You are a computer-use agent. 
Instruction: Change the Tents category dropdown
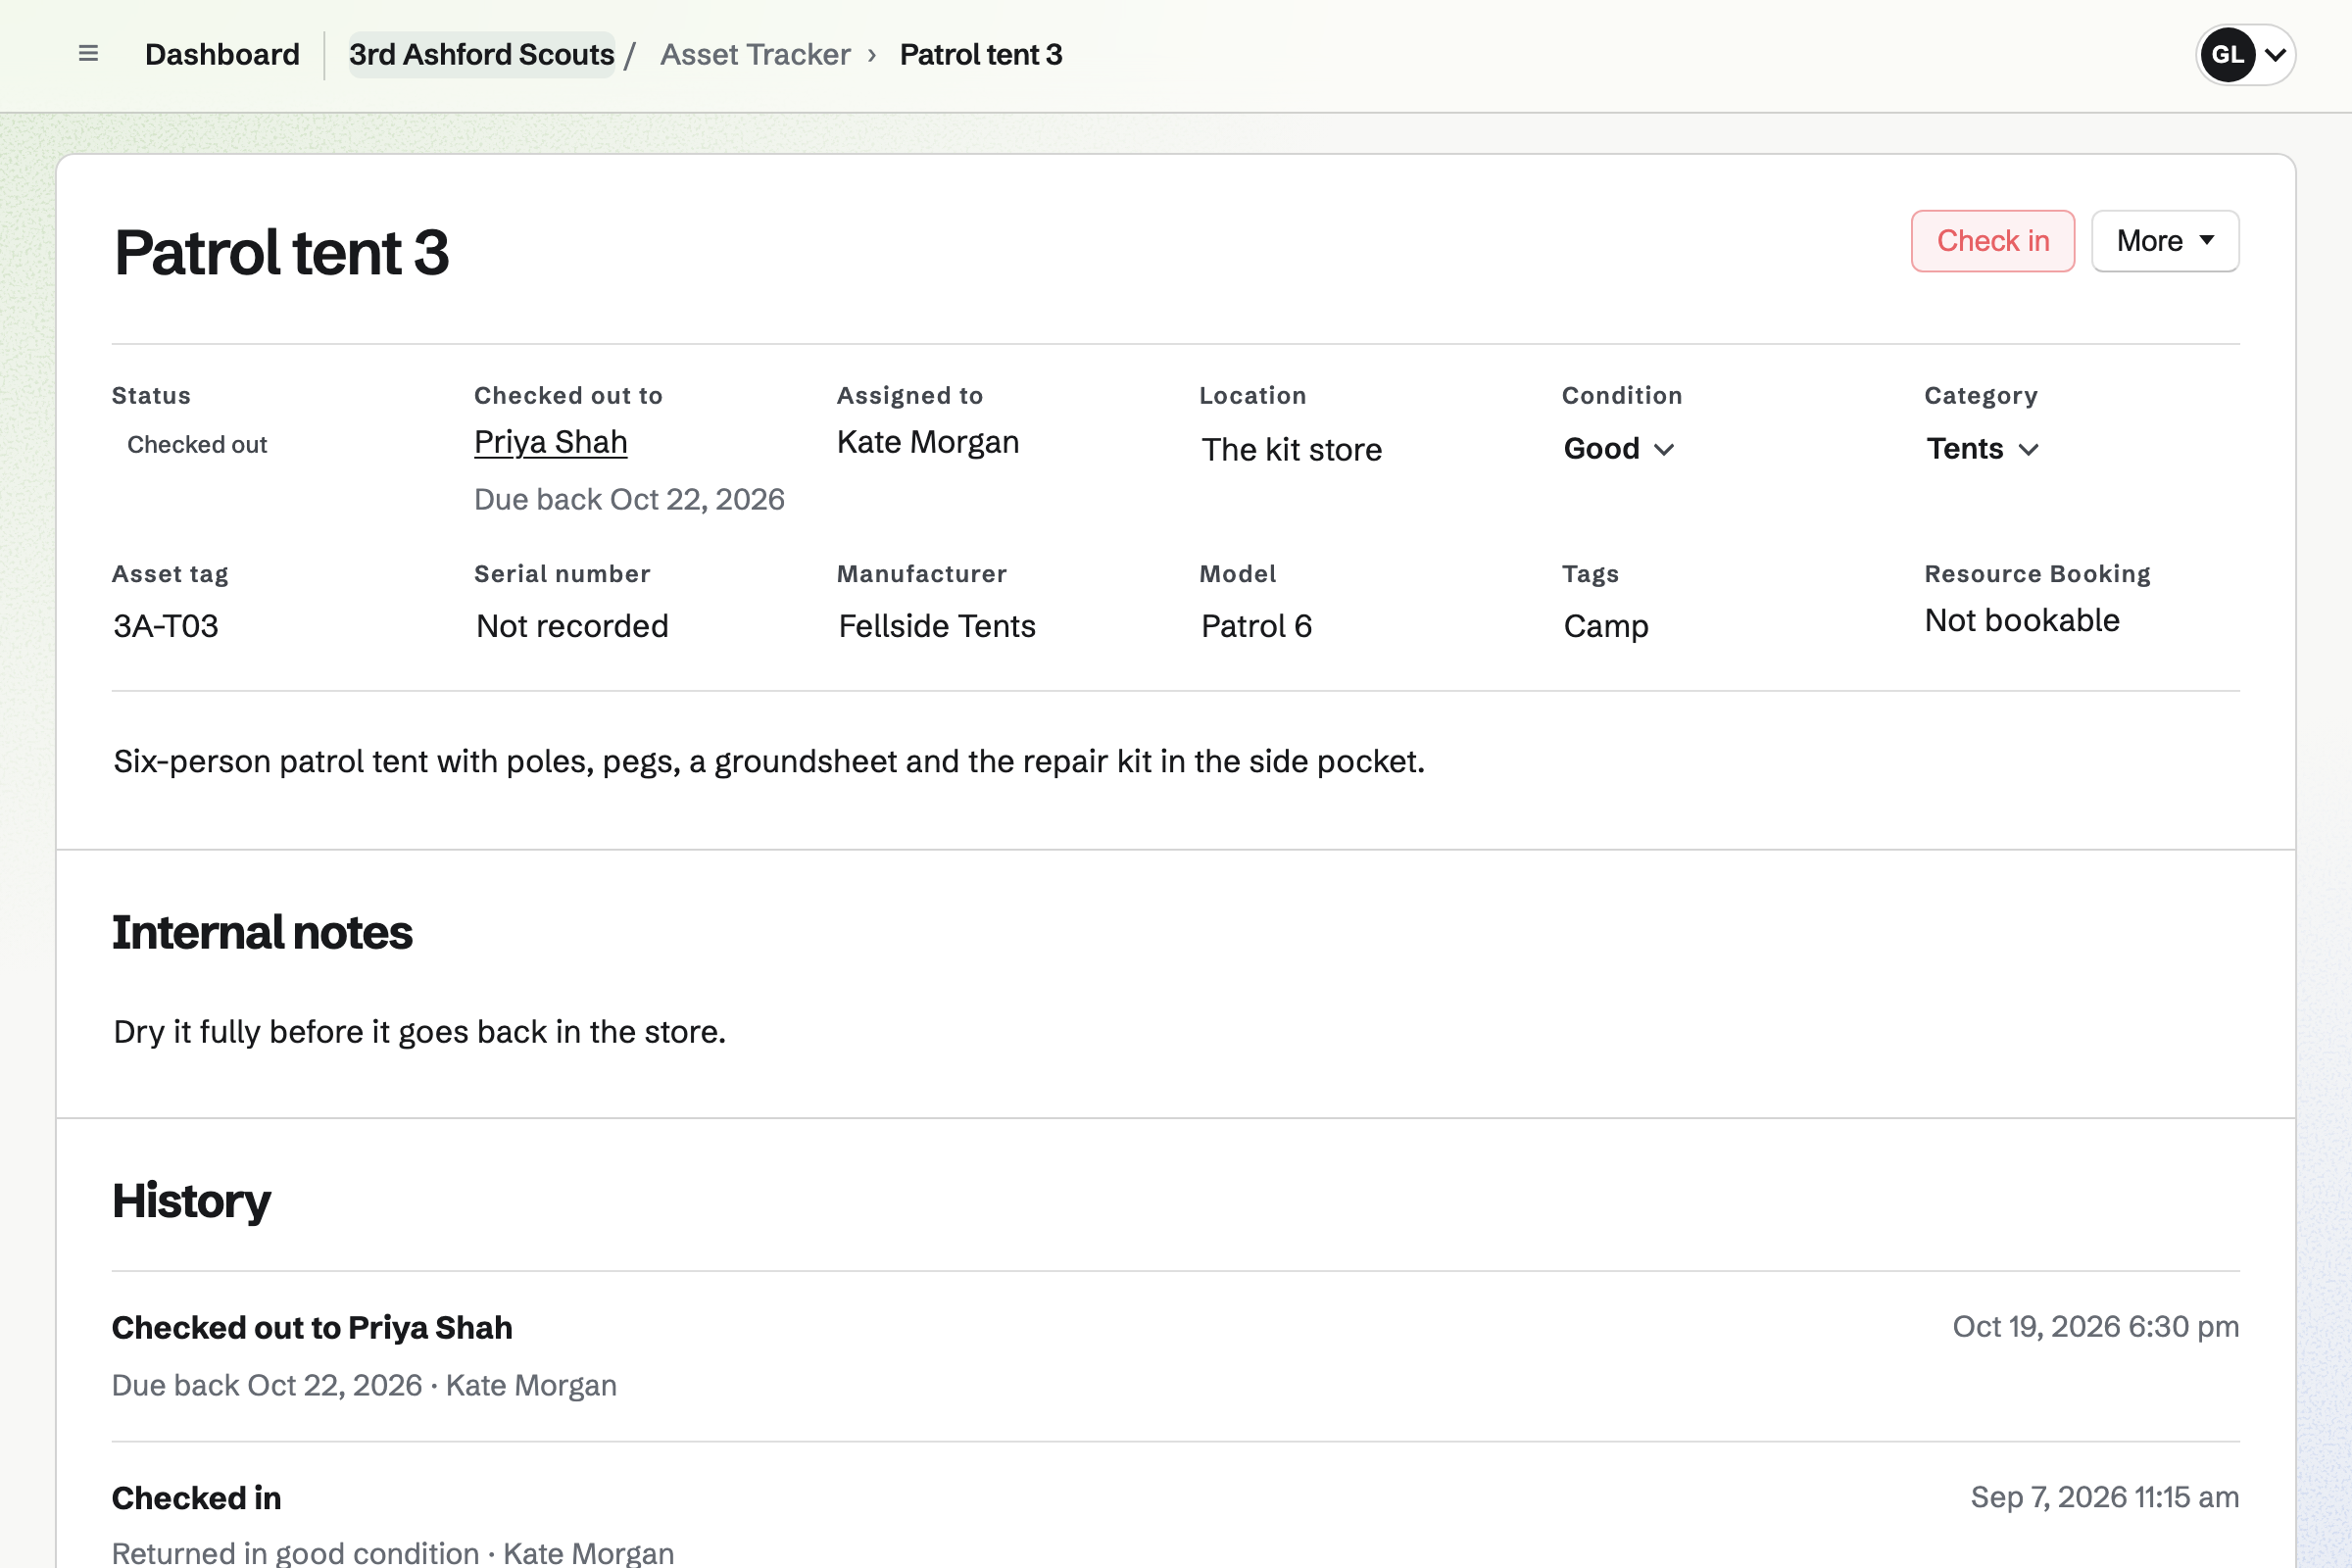(1982, 449)
